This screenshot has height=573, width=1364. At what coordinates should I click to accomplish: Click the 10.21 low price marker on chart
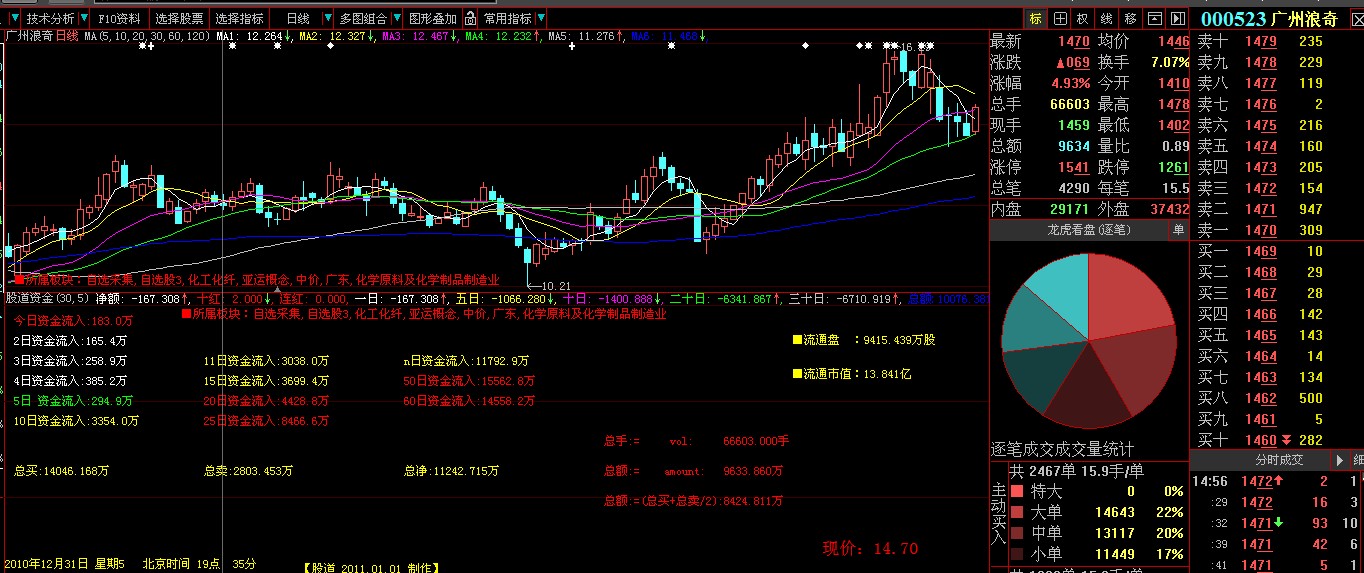[551, 286]
